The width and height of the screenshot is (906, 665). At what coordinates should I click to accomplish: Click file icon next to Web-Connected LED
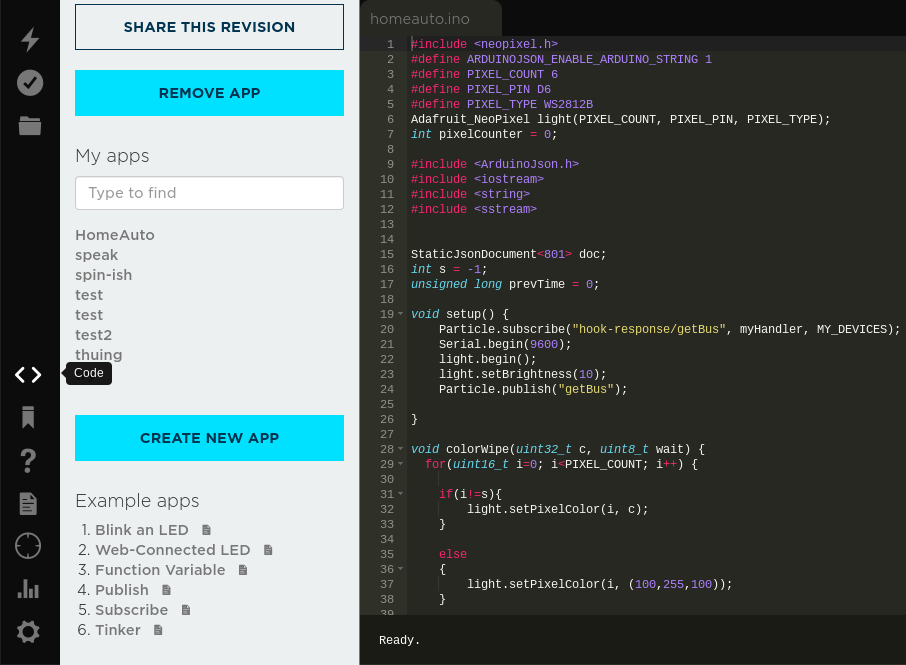[x=268, y=550]
